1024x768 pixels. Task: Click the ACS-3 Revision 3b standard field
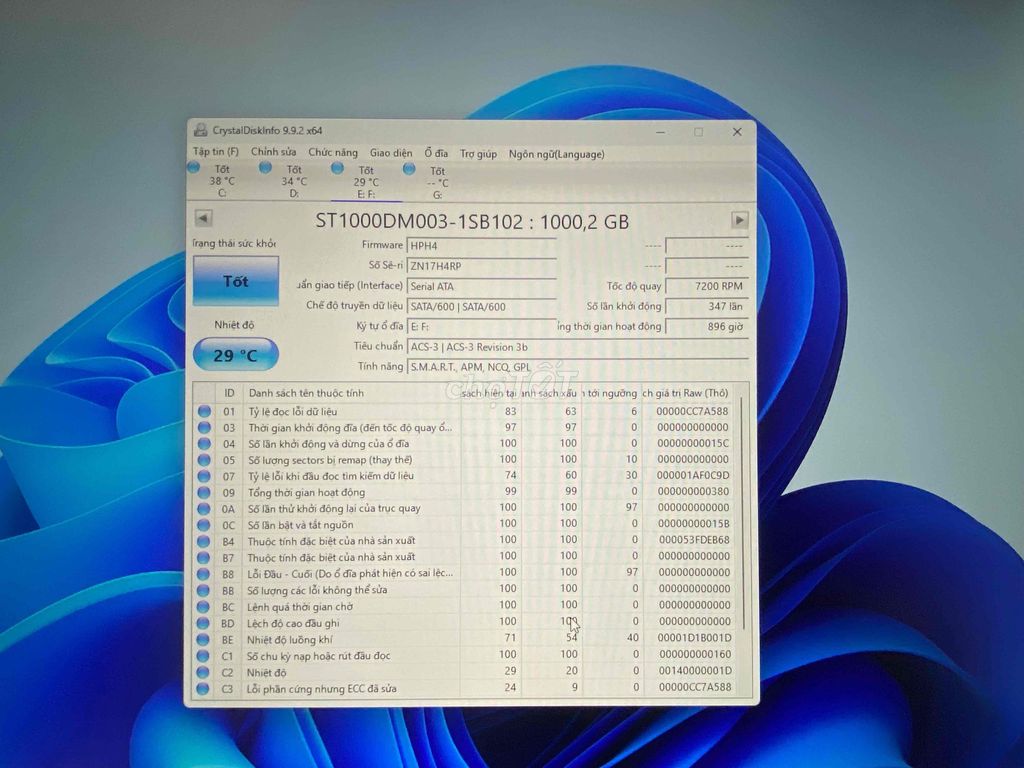point(577,347)
